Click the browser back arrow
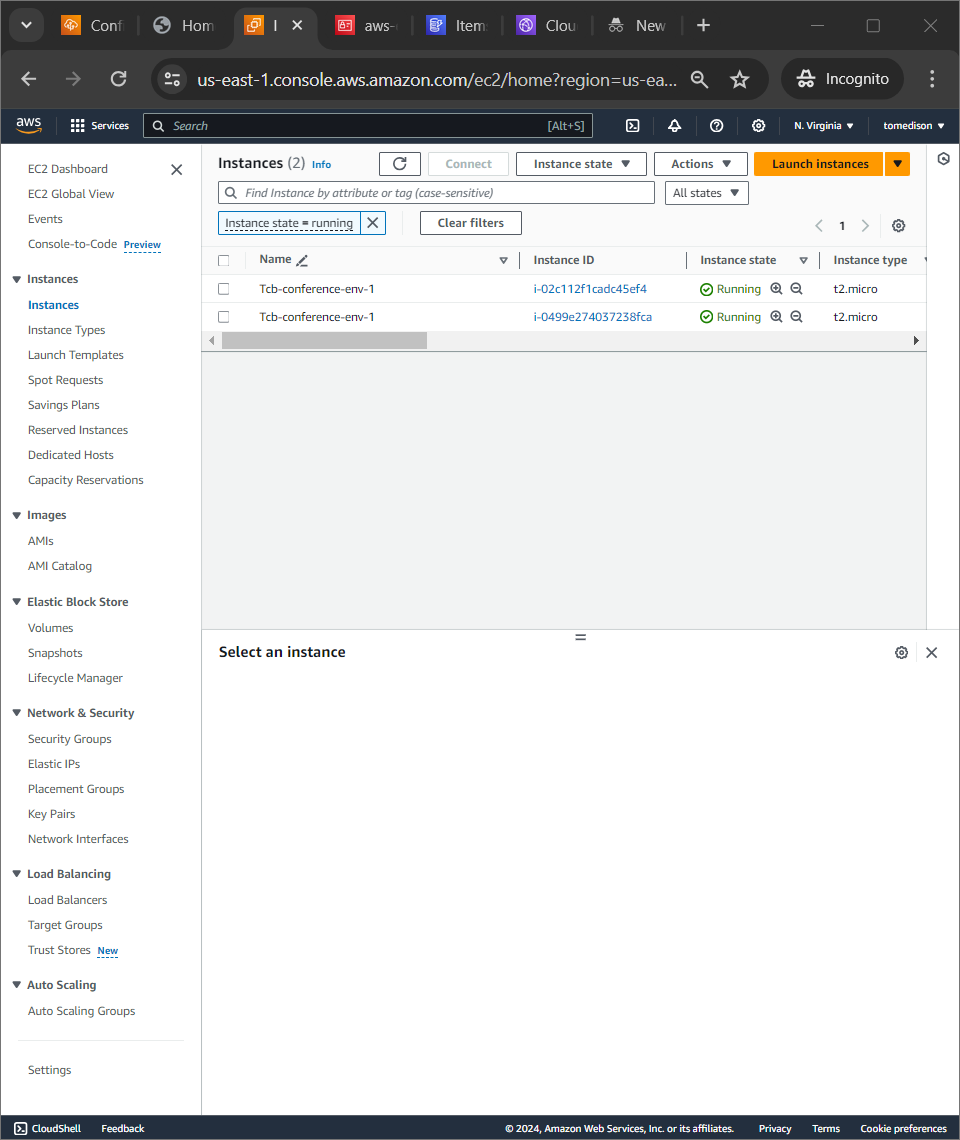Screen dimensions: 960x1140 (x=28, y=79)
